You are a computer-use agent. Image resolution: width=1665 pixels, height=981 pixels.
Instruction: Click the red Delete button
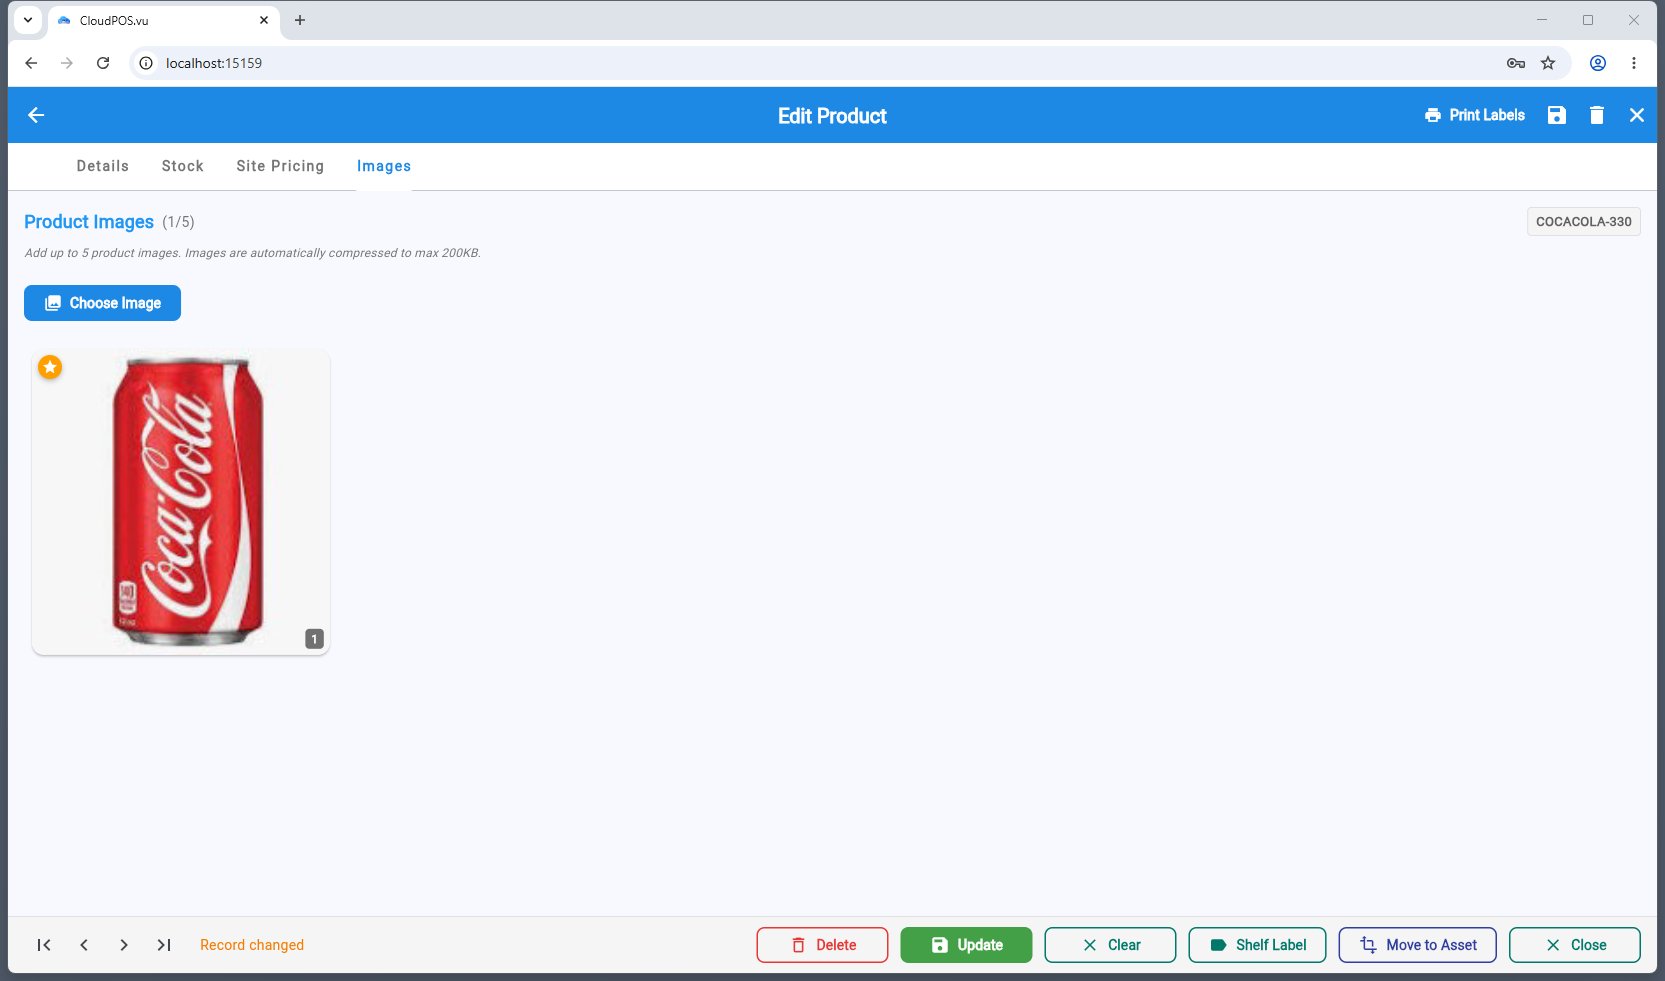(x=822, y=945)
